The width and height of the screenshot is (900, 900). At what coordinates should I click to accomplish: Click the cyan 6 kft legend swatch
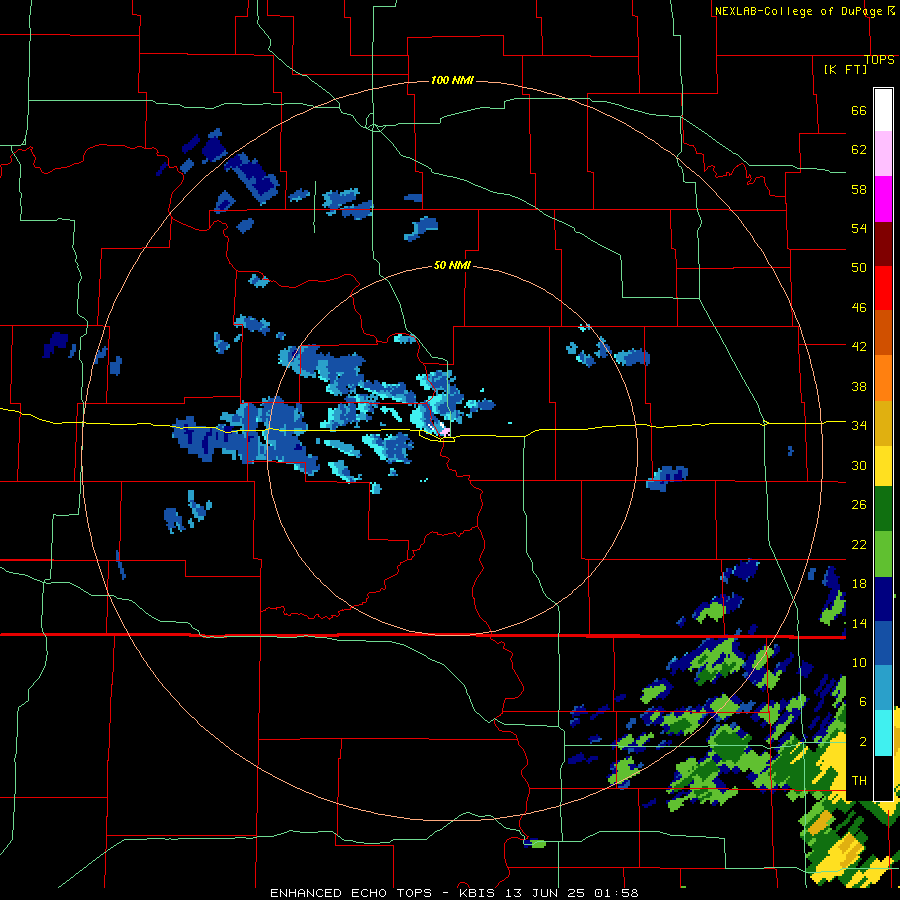click(x=883, y=733)
